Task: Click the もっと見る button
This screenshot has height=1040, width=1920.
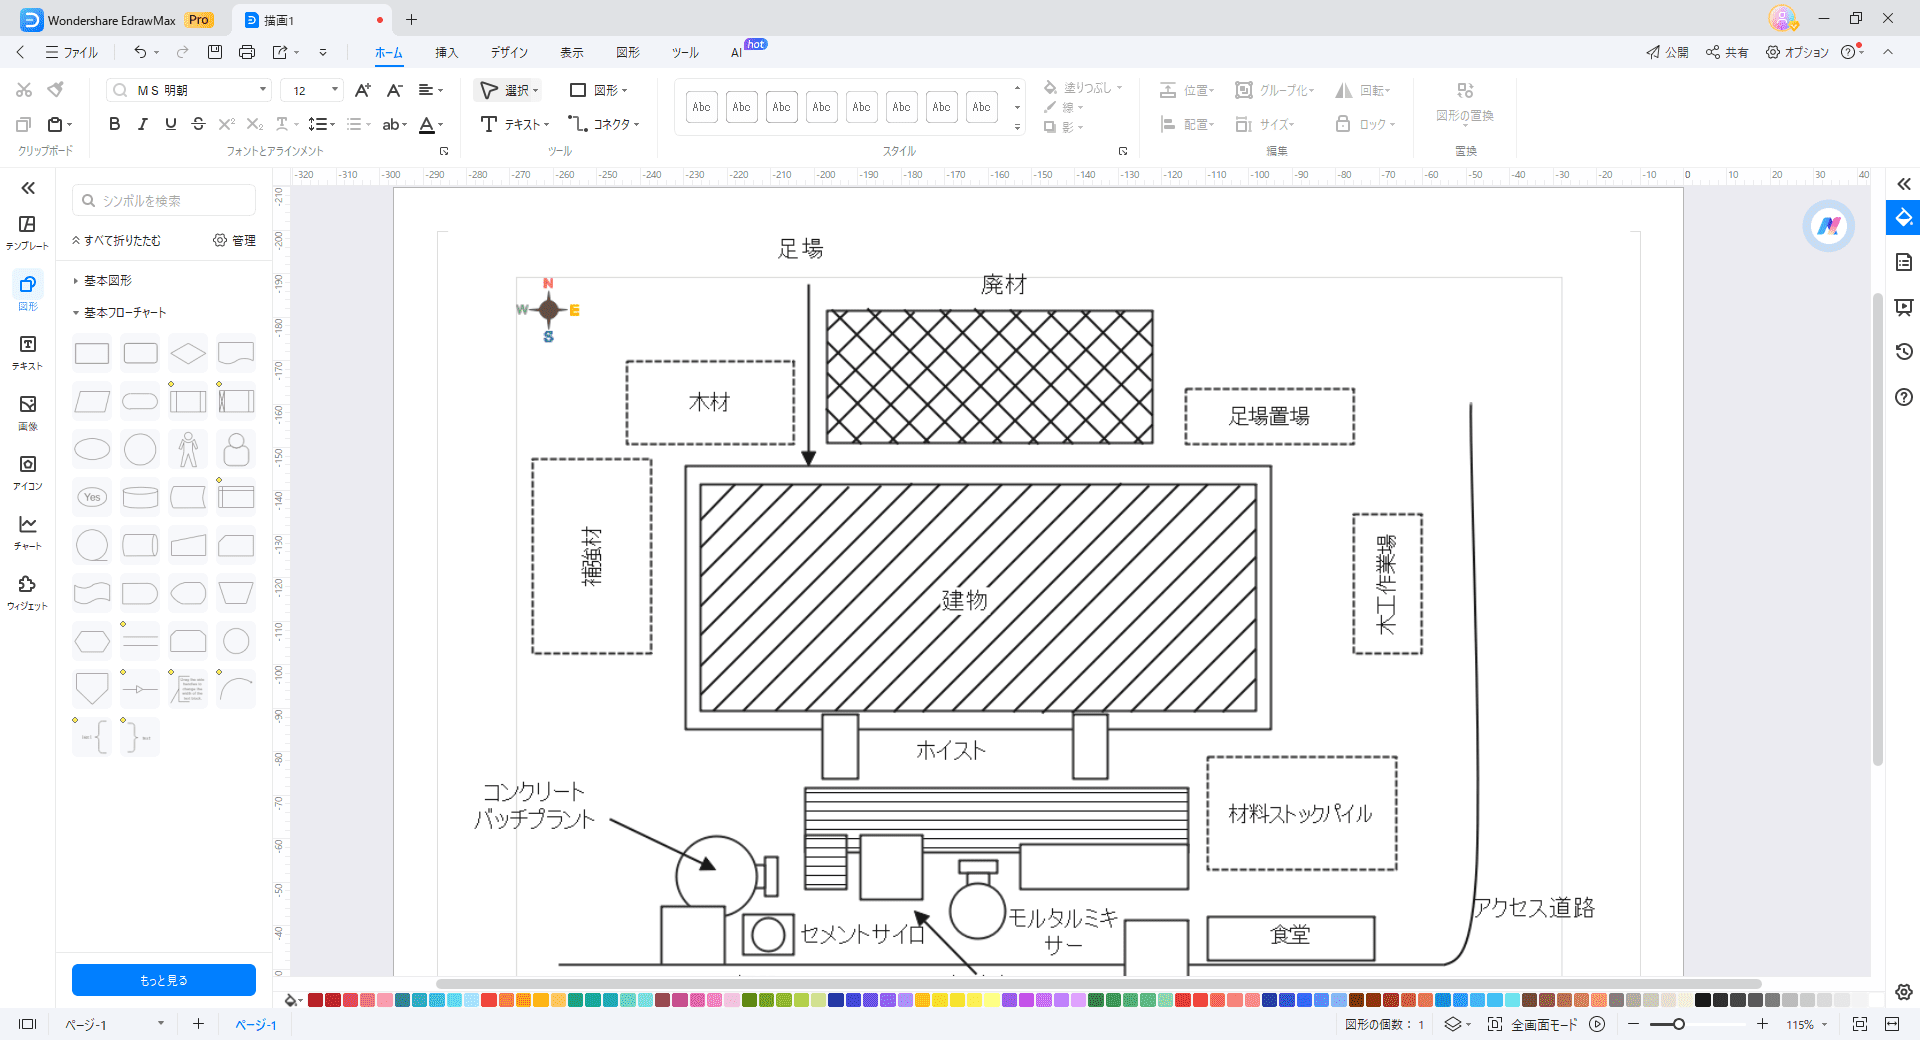Action: pyautogui.click(x=164, y=980)
